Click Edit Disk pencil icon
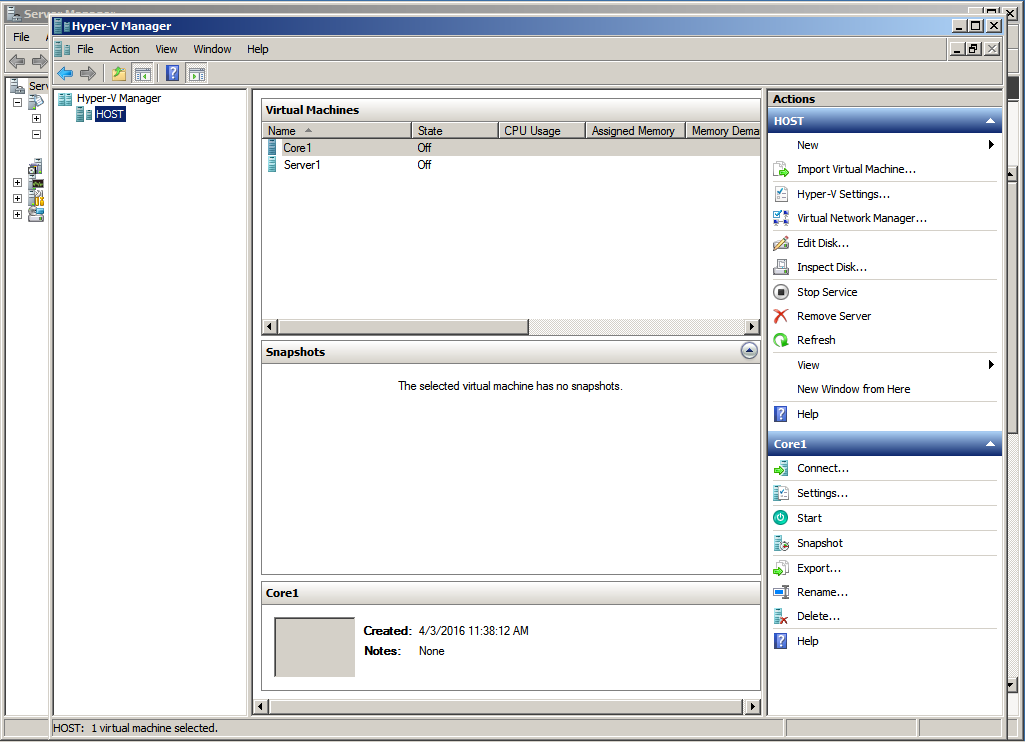The width and height of the screenshot is (1025, 742). click(781, 243)
